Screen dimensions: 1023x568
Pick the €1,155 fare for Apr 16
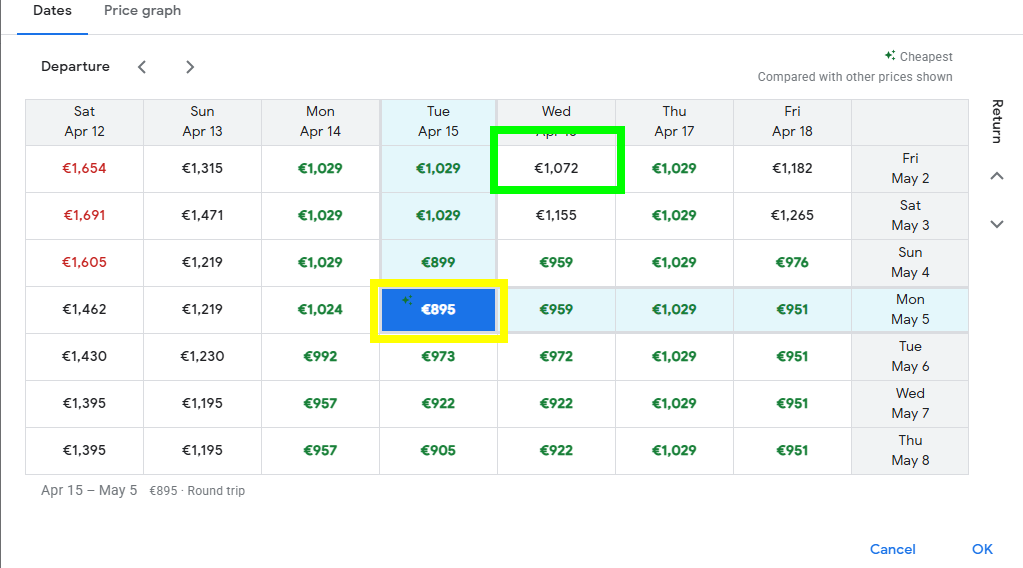pos(557,215)
